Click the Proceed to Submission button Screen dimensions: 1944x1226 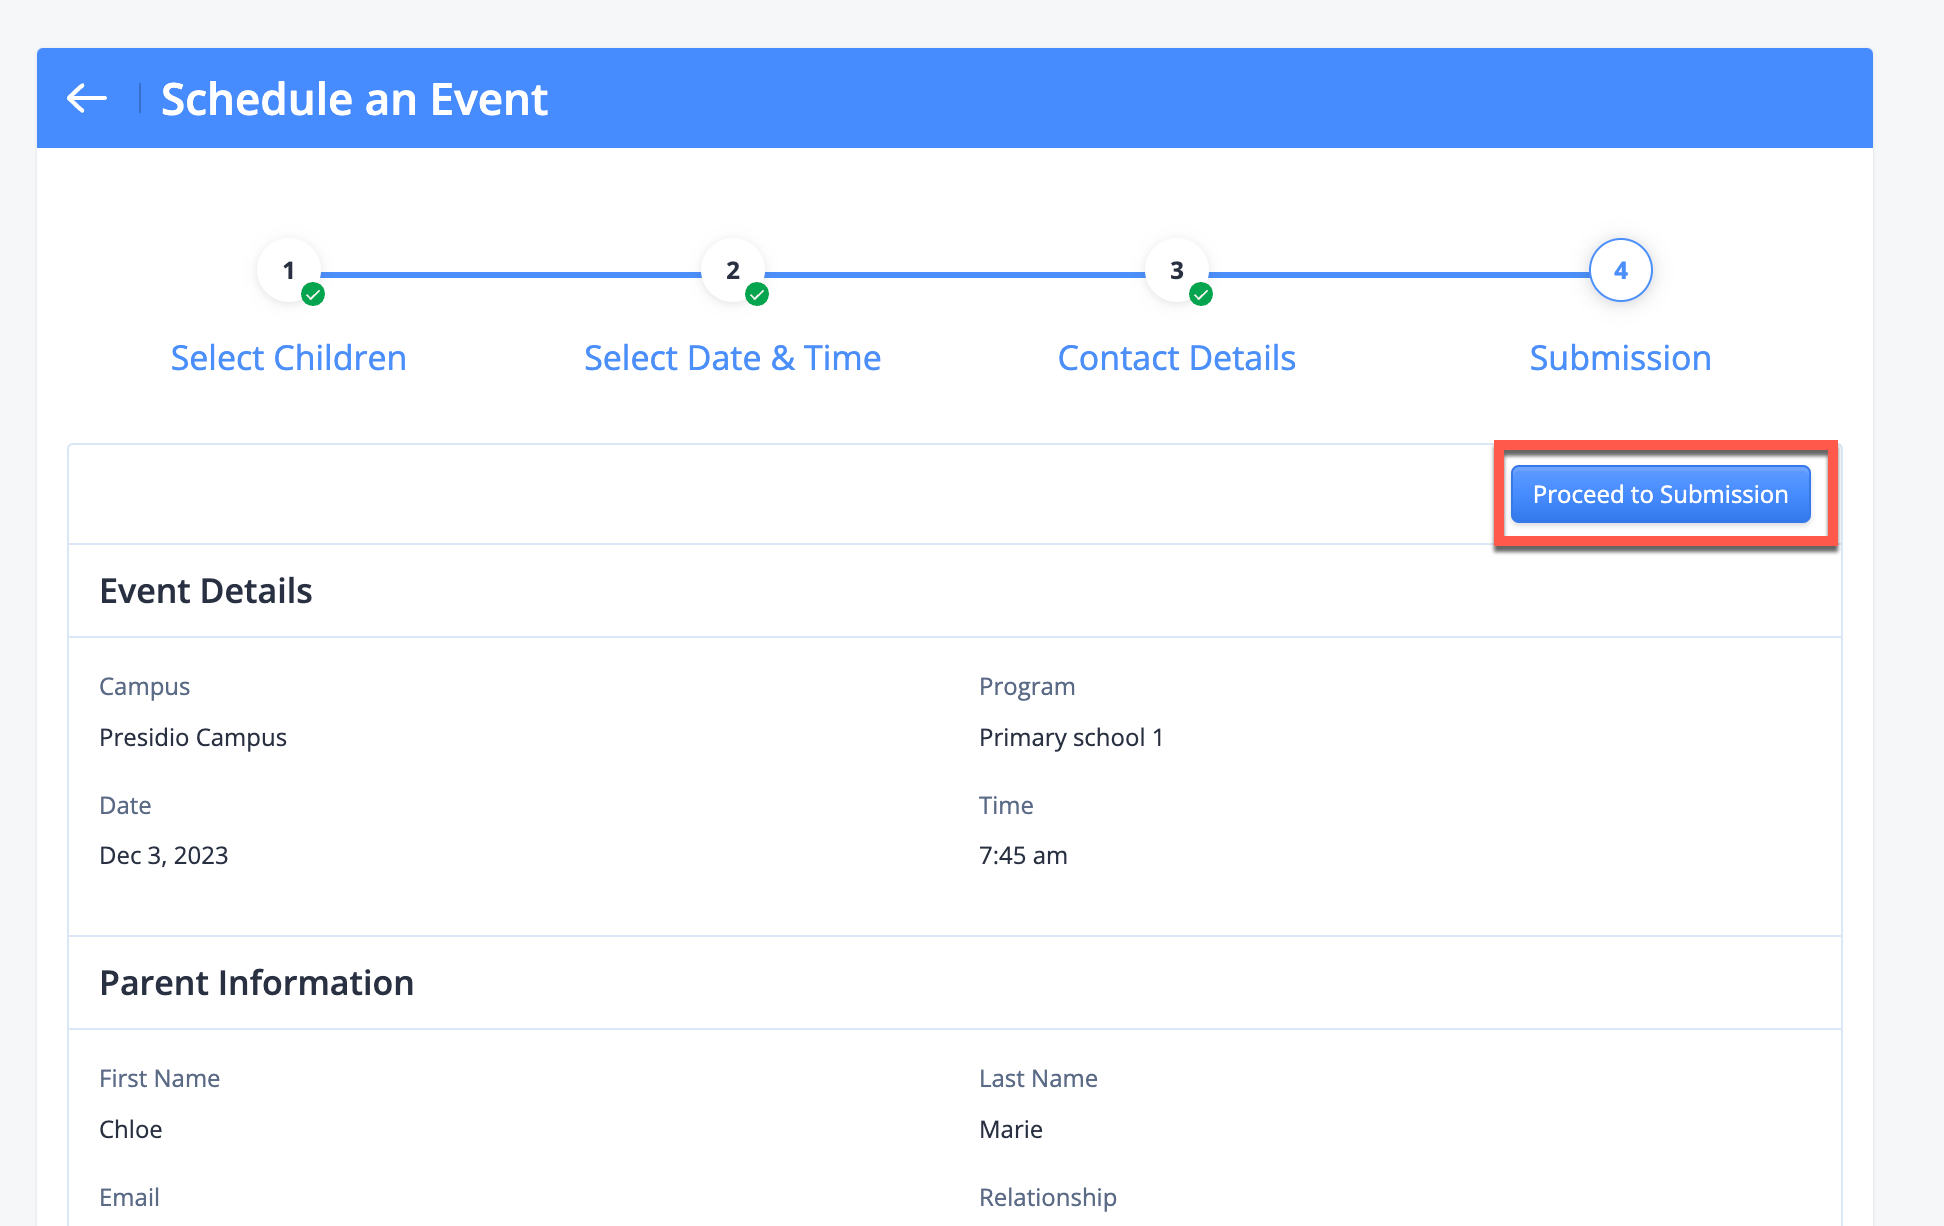pos(1660,493)
